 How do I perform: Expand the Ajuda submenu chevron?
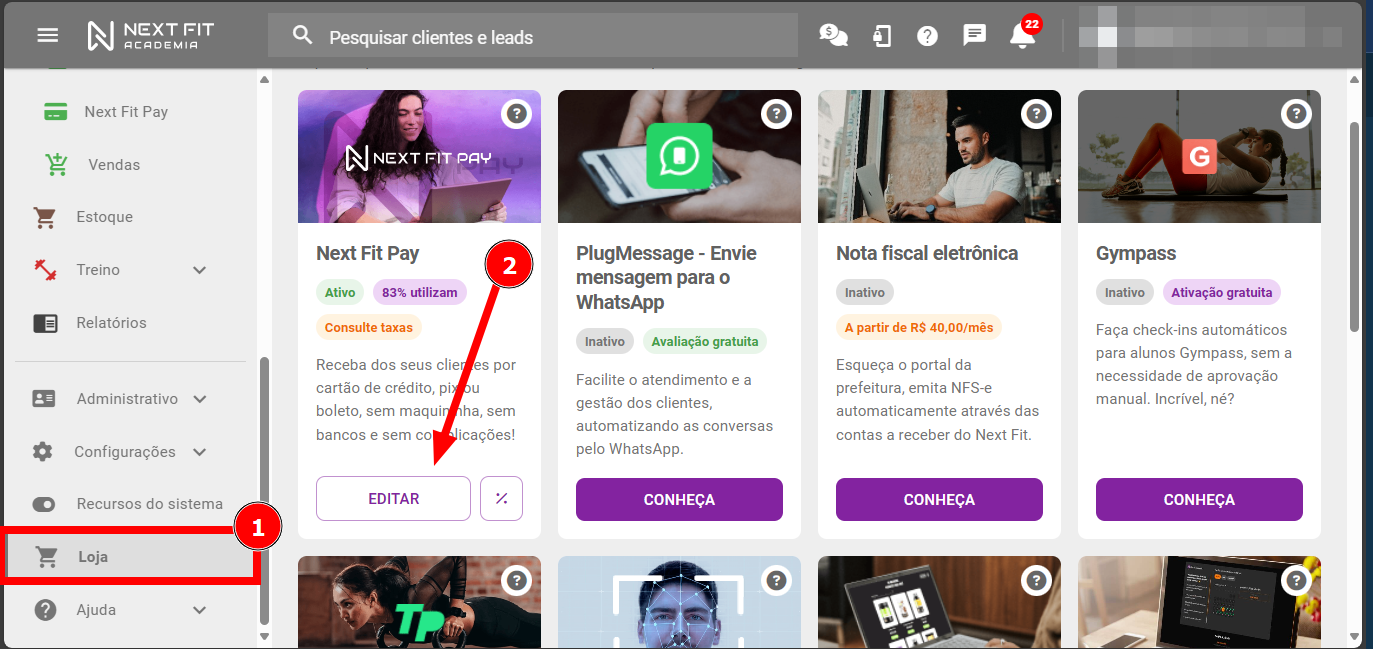200,610
